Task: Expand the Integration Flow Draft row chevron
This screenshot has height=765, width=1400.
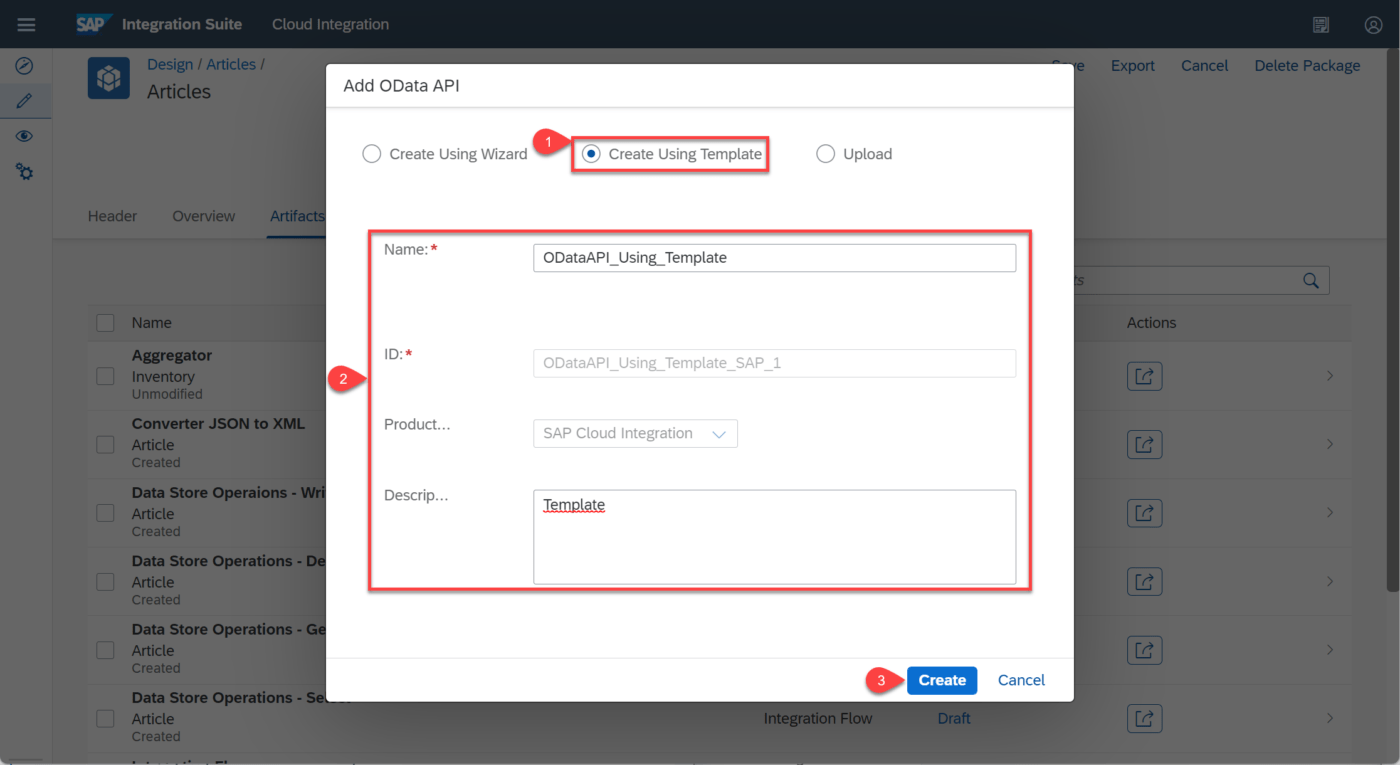Action: click(x=1330, y=718)
